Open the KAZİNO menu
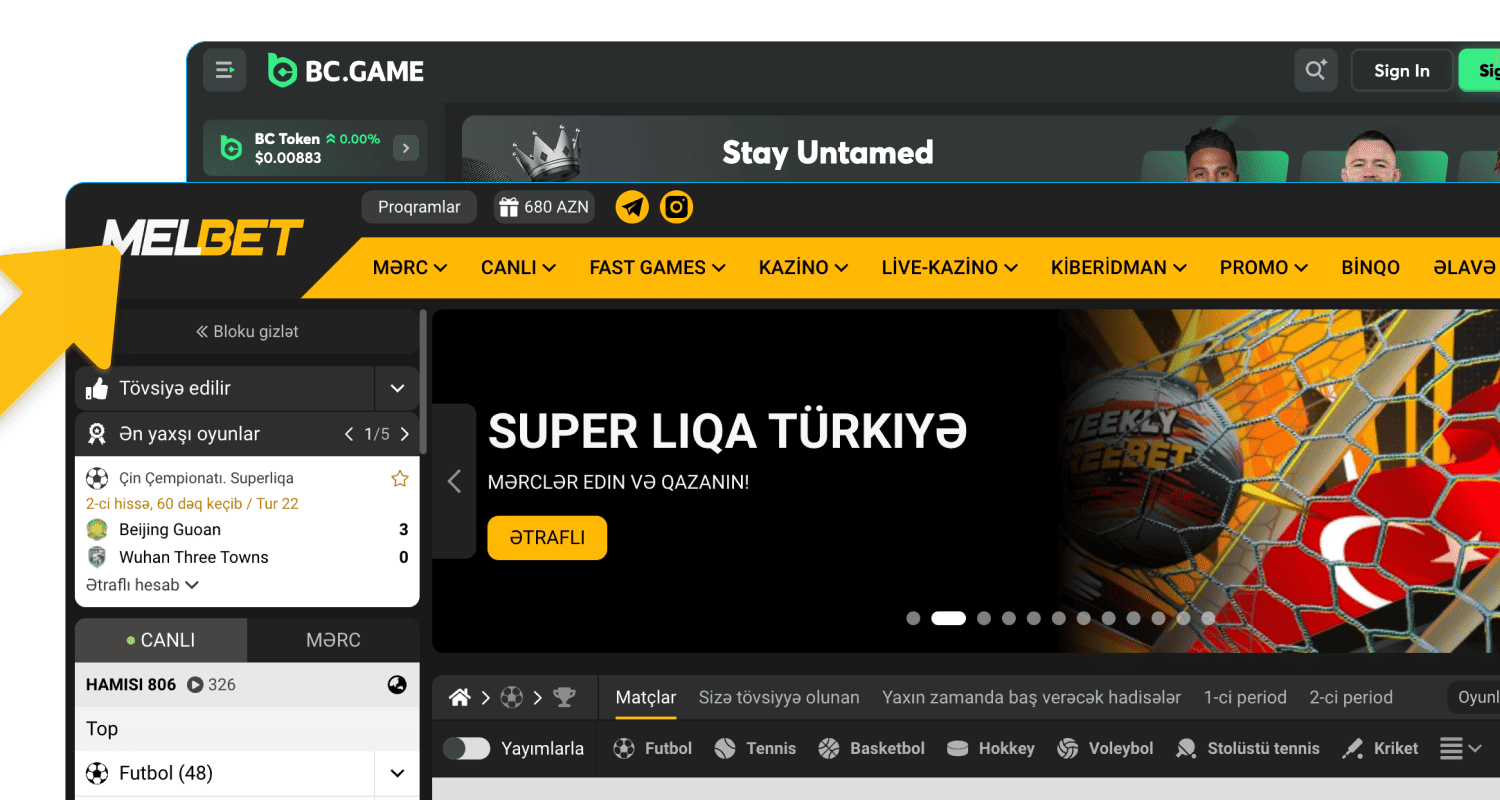1500x800 pixels. [803, 268]
